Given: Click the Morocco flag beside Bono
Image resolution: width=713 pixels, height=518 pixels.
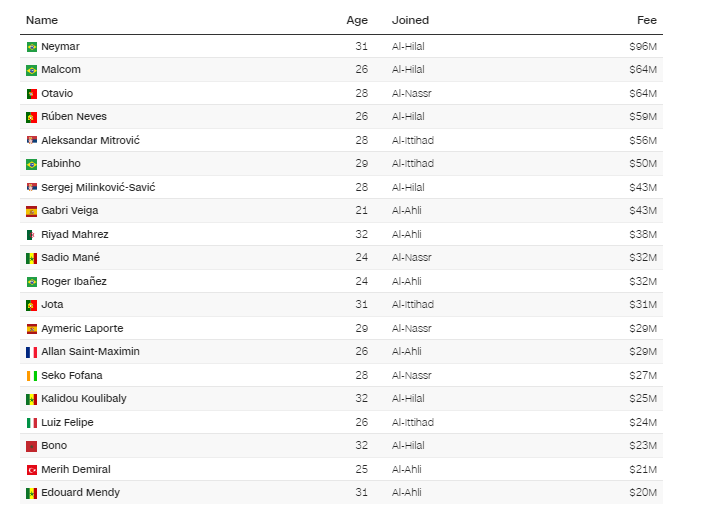Looking at the screenshot, I should click(31, 446).
